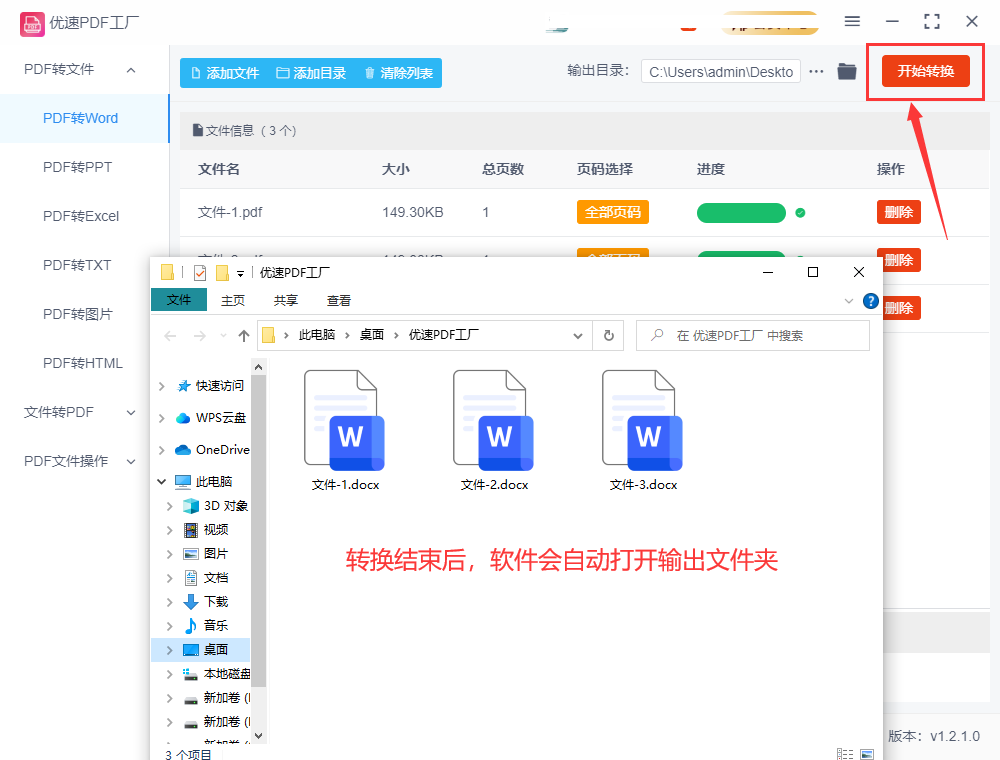
Task: Select PDF转Excel in sidebar
Action: (x=81, y=216)
